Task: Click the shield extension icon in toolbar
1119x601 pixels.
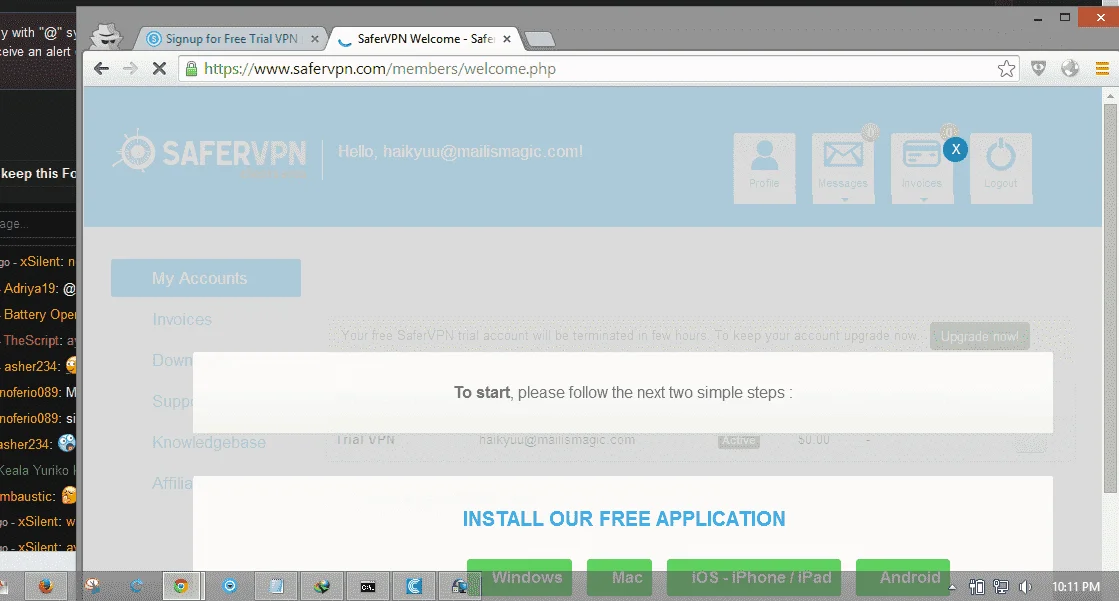Action: (1038, 69)
